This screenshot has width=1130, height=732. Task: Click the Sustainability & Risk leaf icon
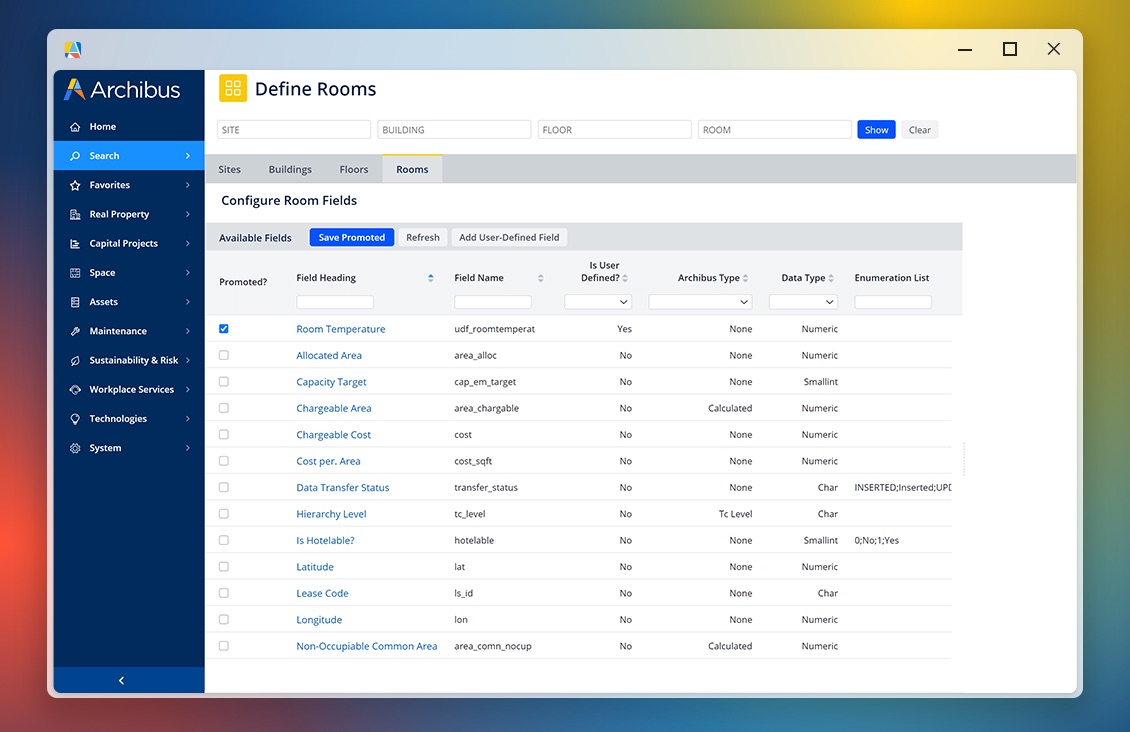75,361
